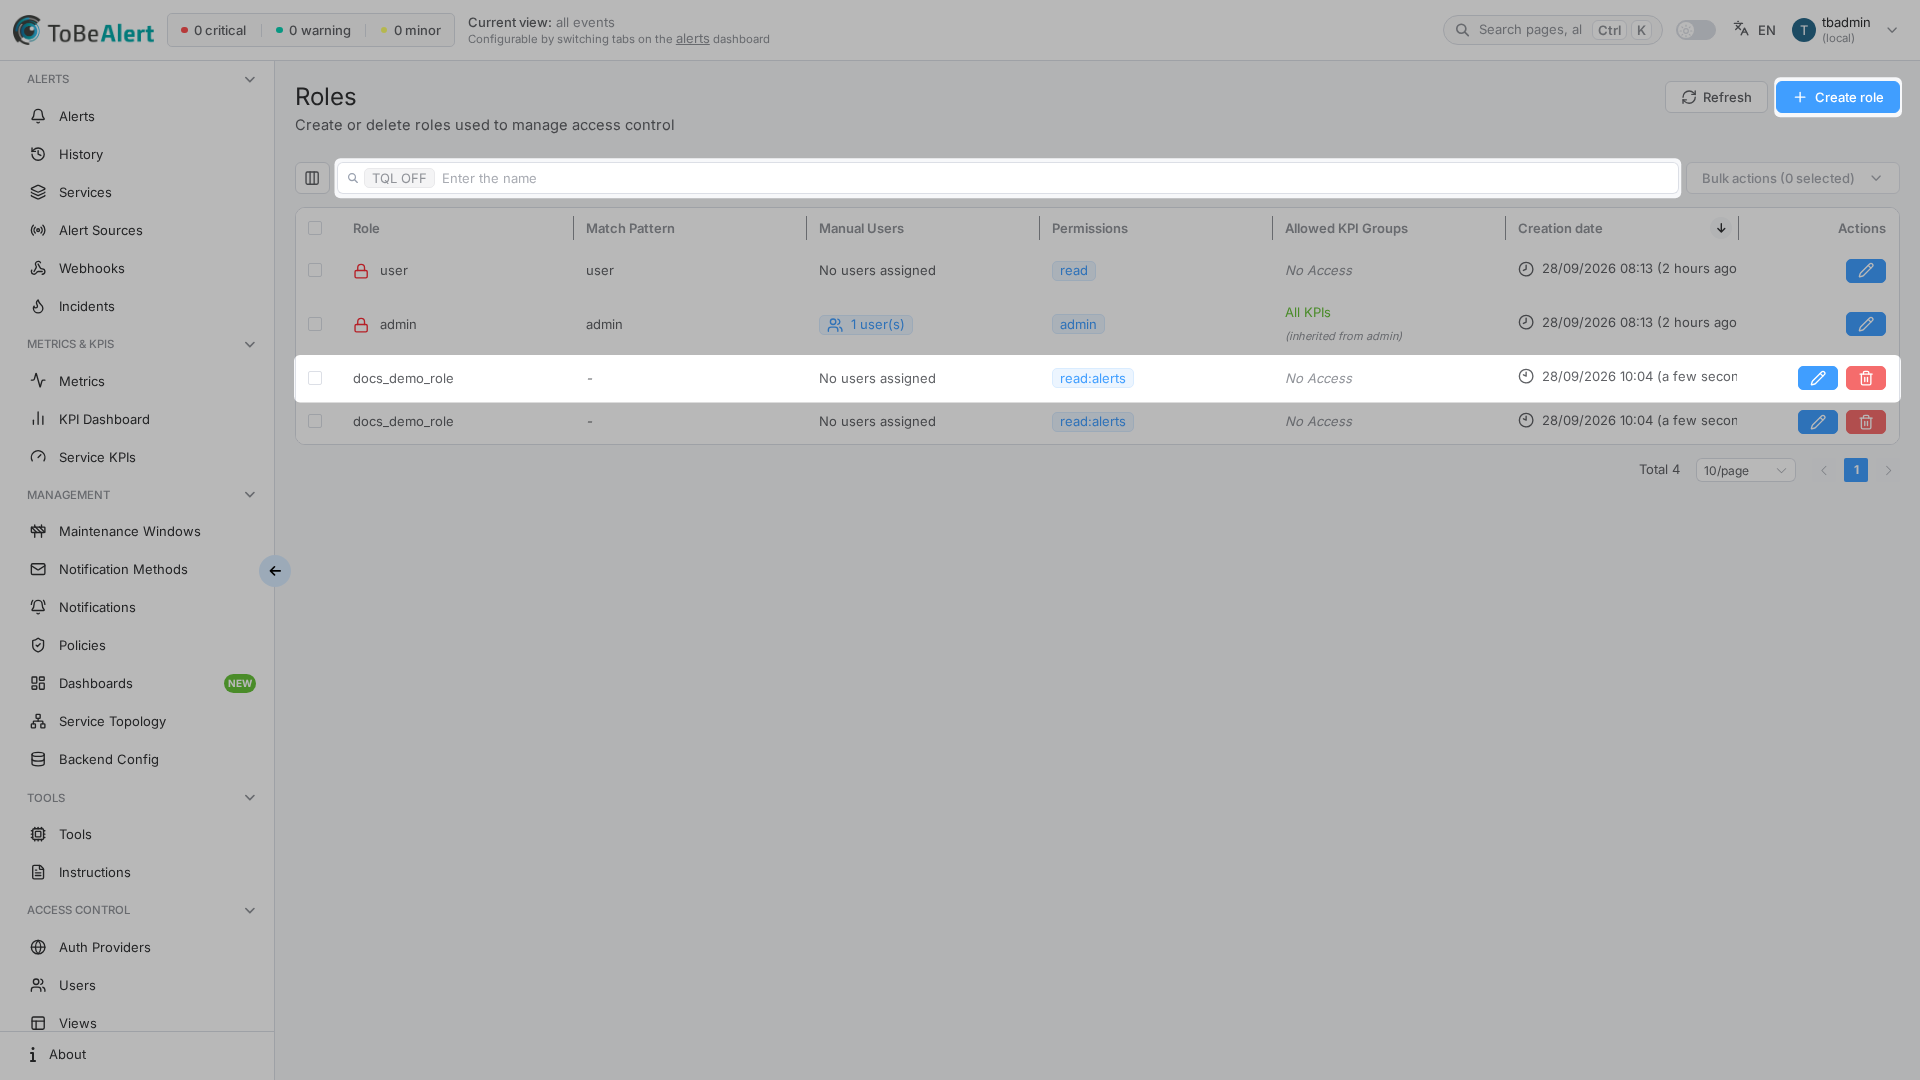Check the select-all roles checkbox
The width and height of the screenshot is (1920, 1080).
(x=315, y=228)
